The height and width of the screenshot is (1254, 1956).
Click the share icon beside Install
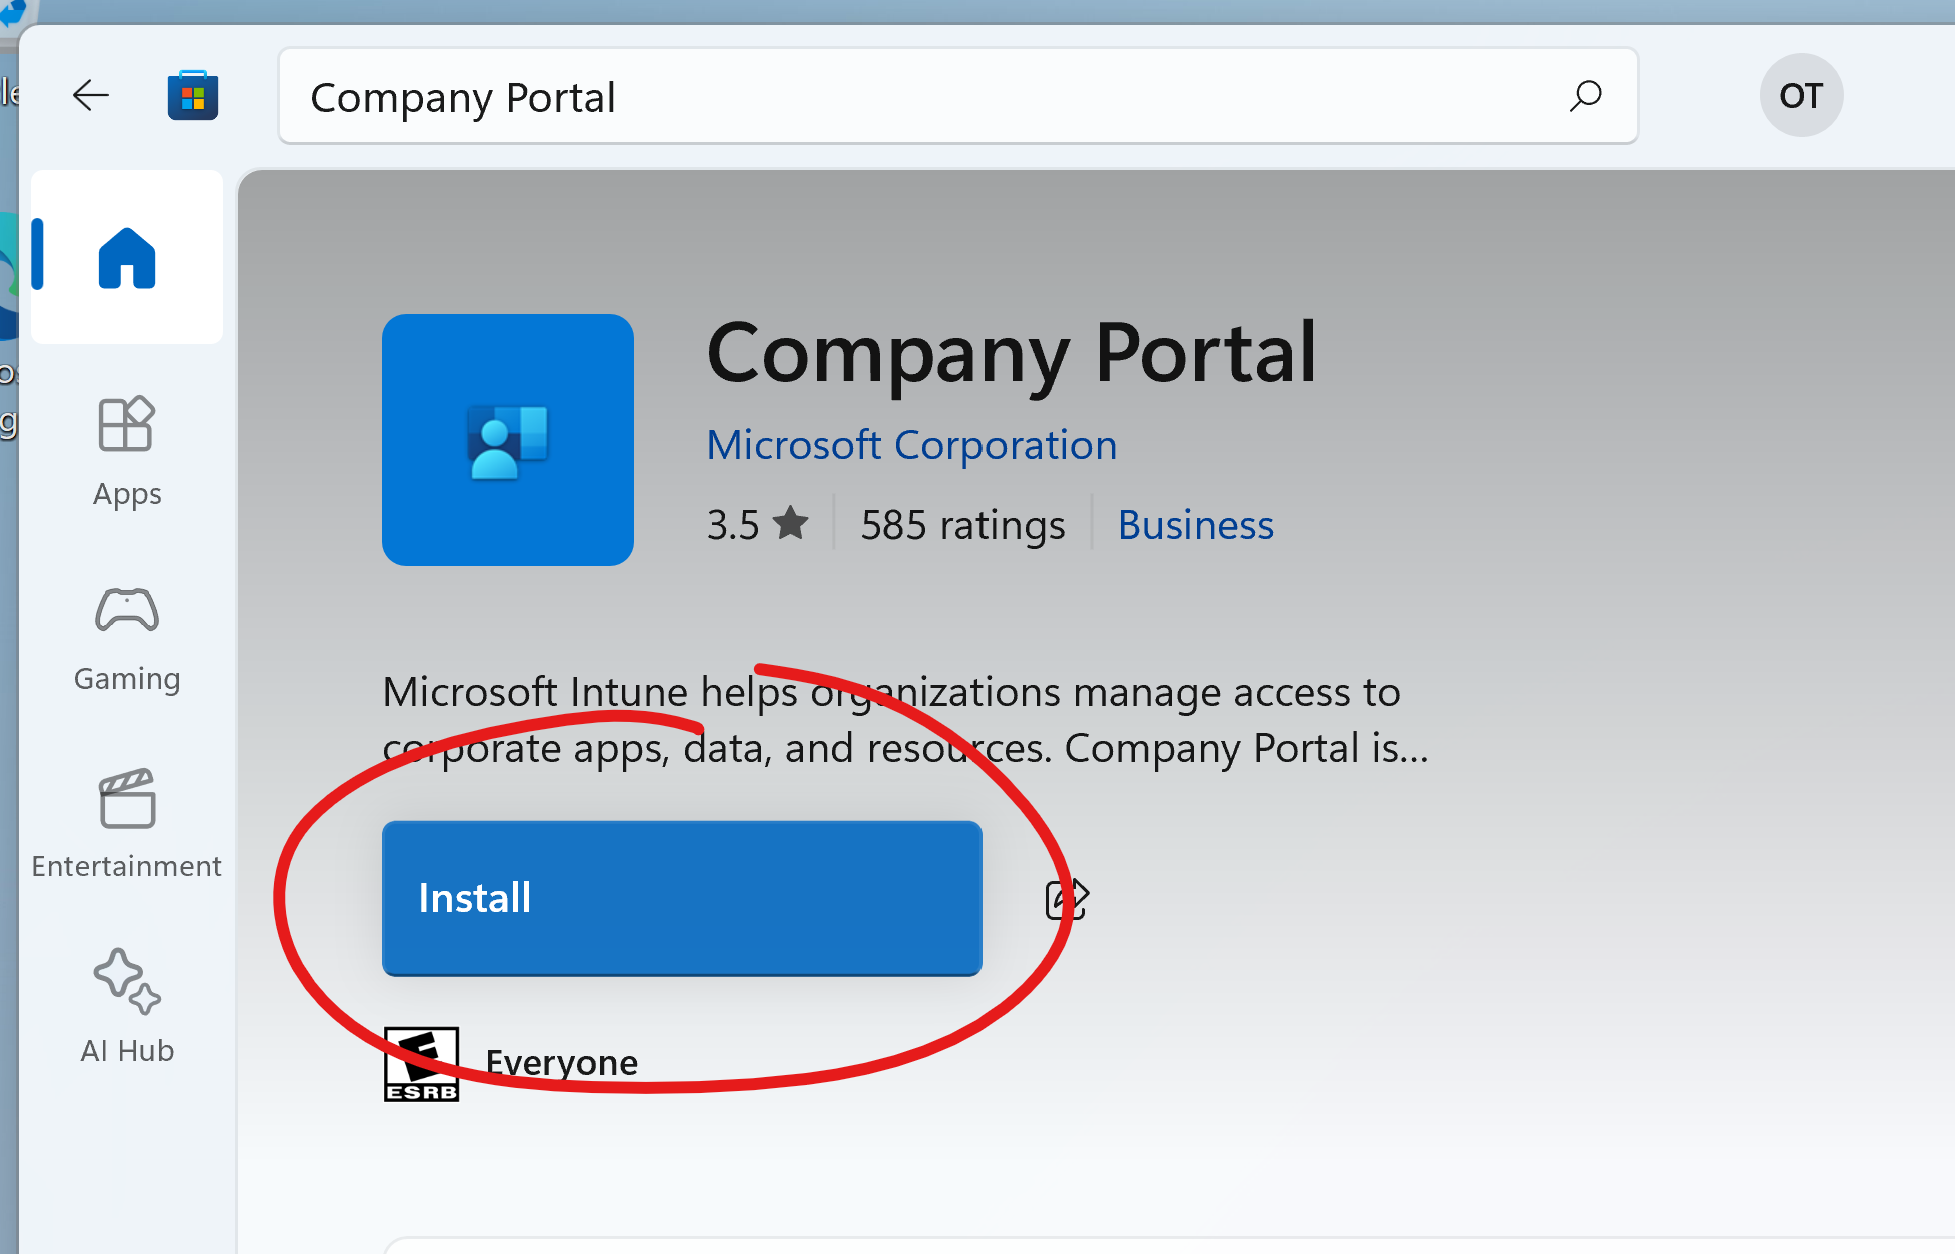coord(1067,899)
